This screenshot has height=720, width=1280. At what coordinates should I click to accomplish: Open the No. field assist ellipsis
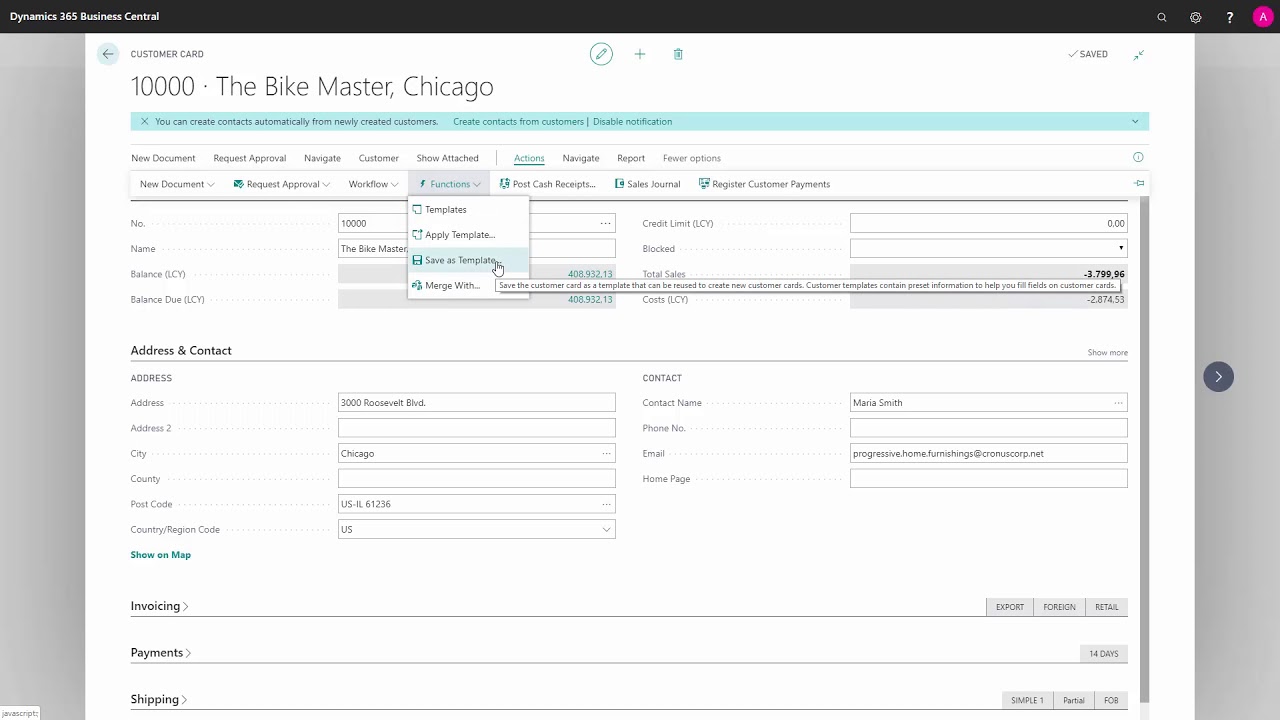605,224
